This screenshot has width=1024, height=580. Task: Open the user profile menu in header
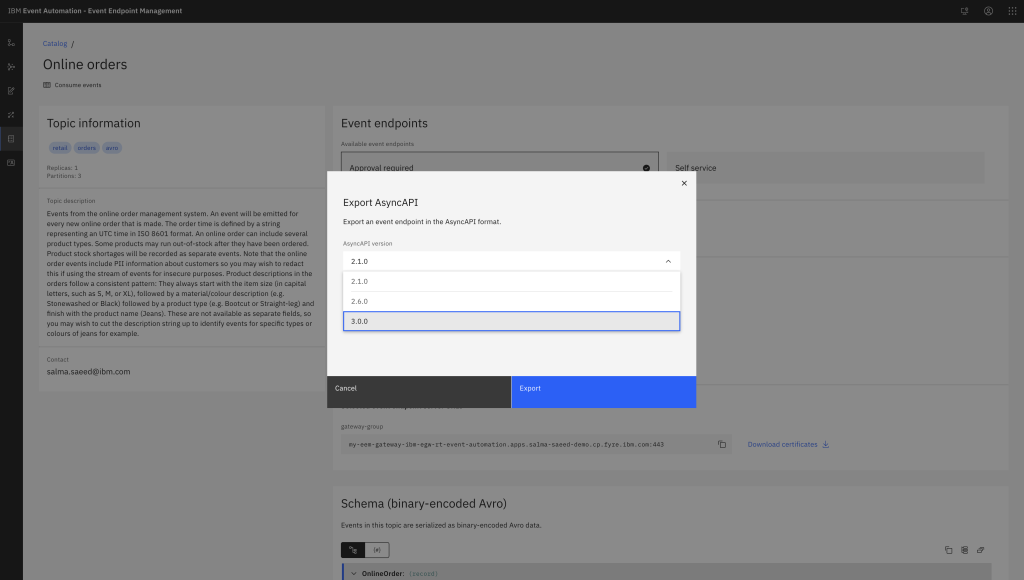click(988, 10)
